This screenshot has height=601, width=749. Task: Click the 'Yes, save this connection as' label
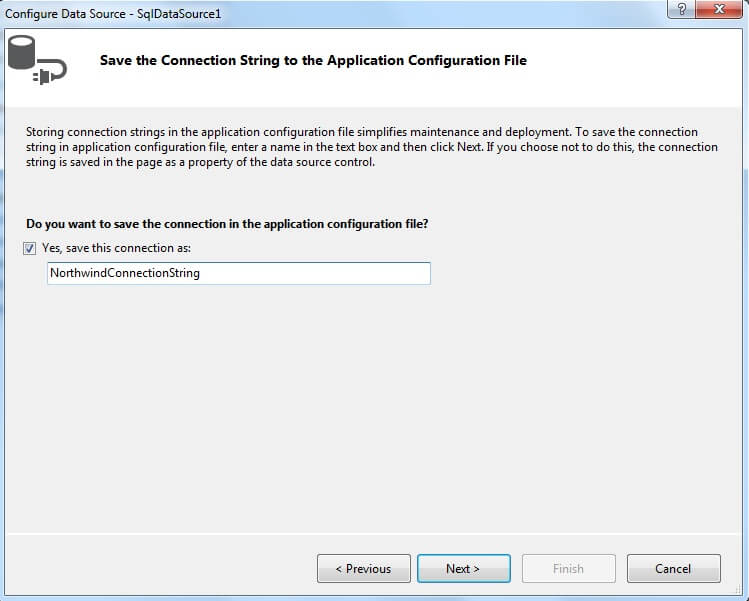click(116, 248)
